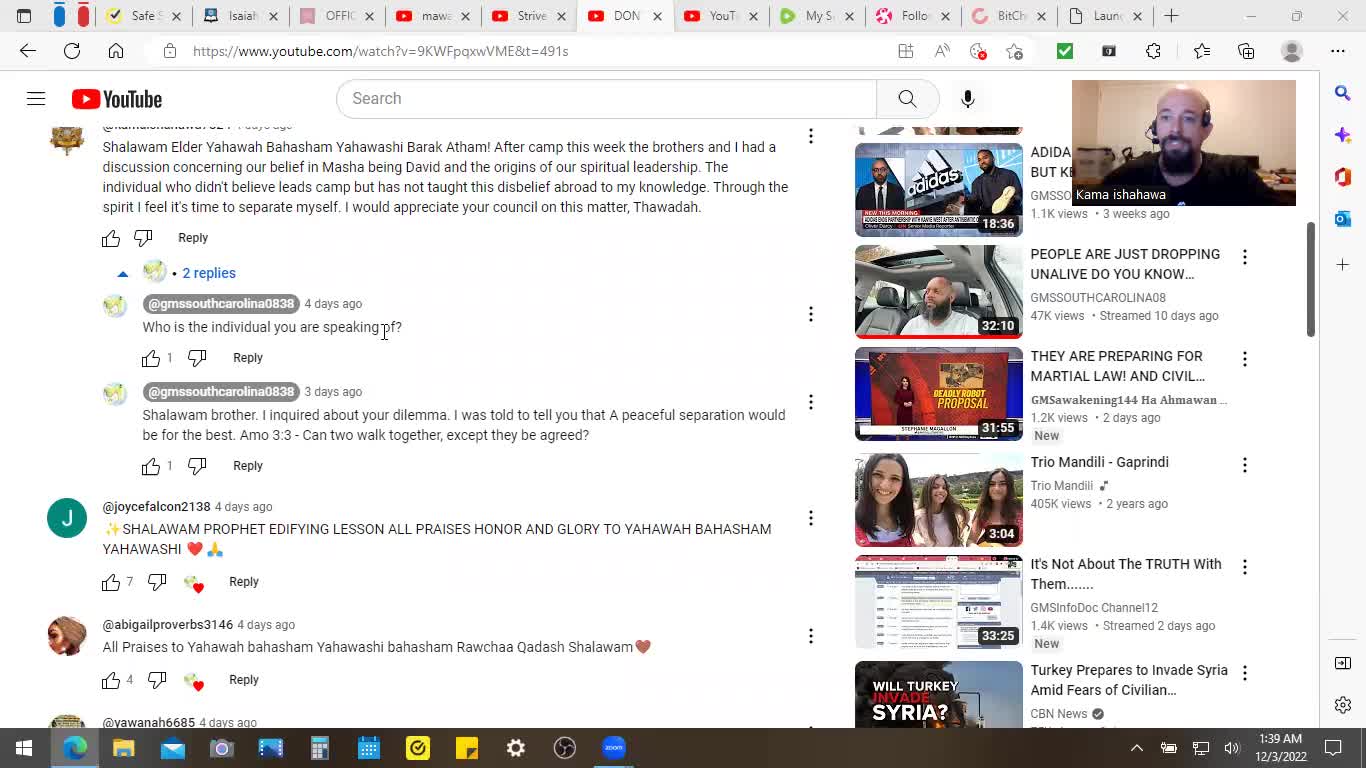Viewport: 1366px width, 768px height.
Task: Dislike the 'Who is the individual' reply
Action: (197, 358)
